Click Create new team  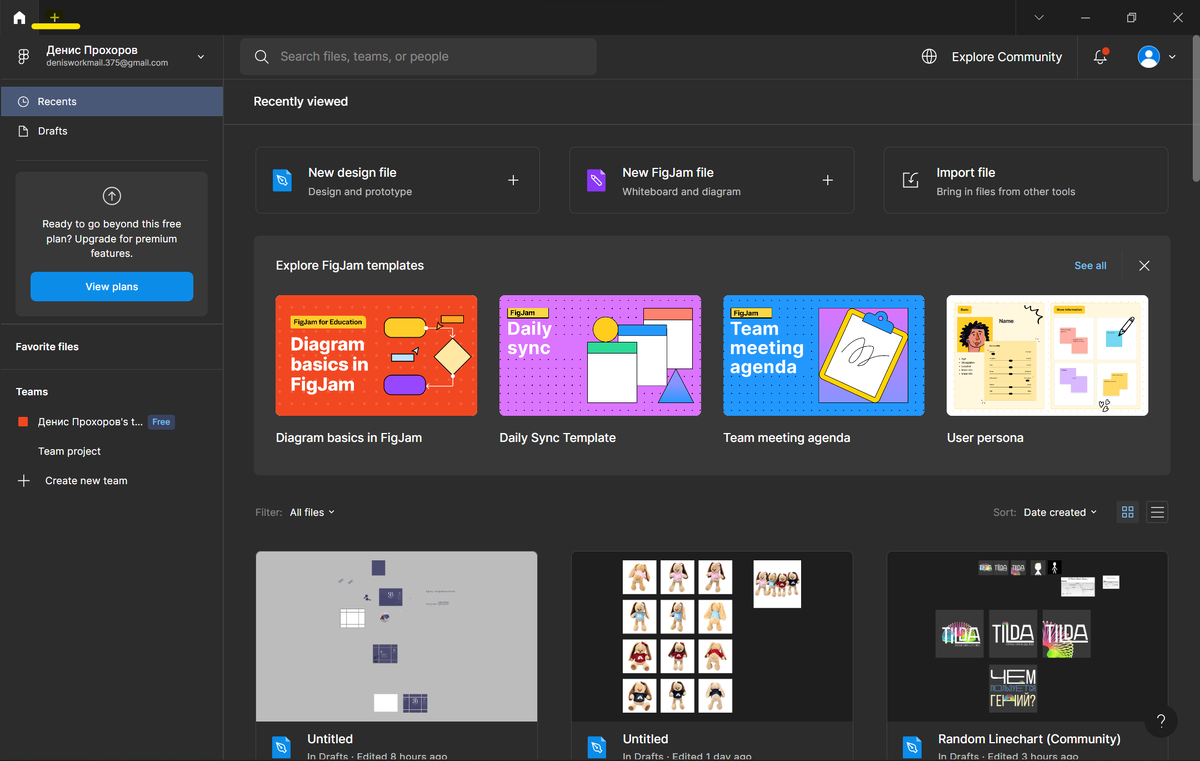pyautogui.click(x=86, y=481)
